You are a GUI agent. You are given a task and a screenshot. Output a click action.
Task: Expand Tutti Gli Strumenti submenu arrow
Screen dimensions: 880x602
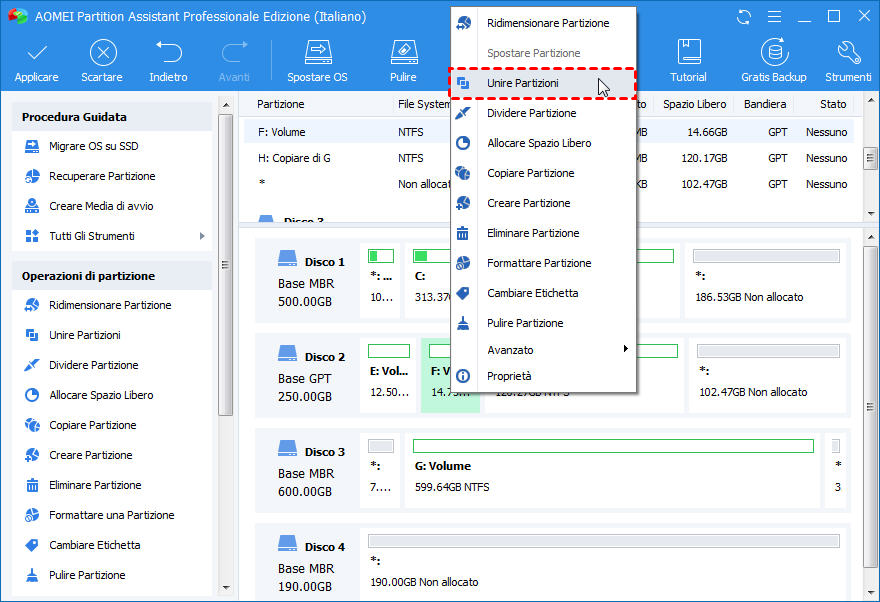click(202, 236)
